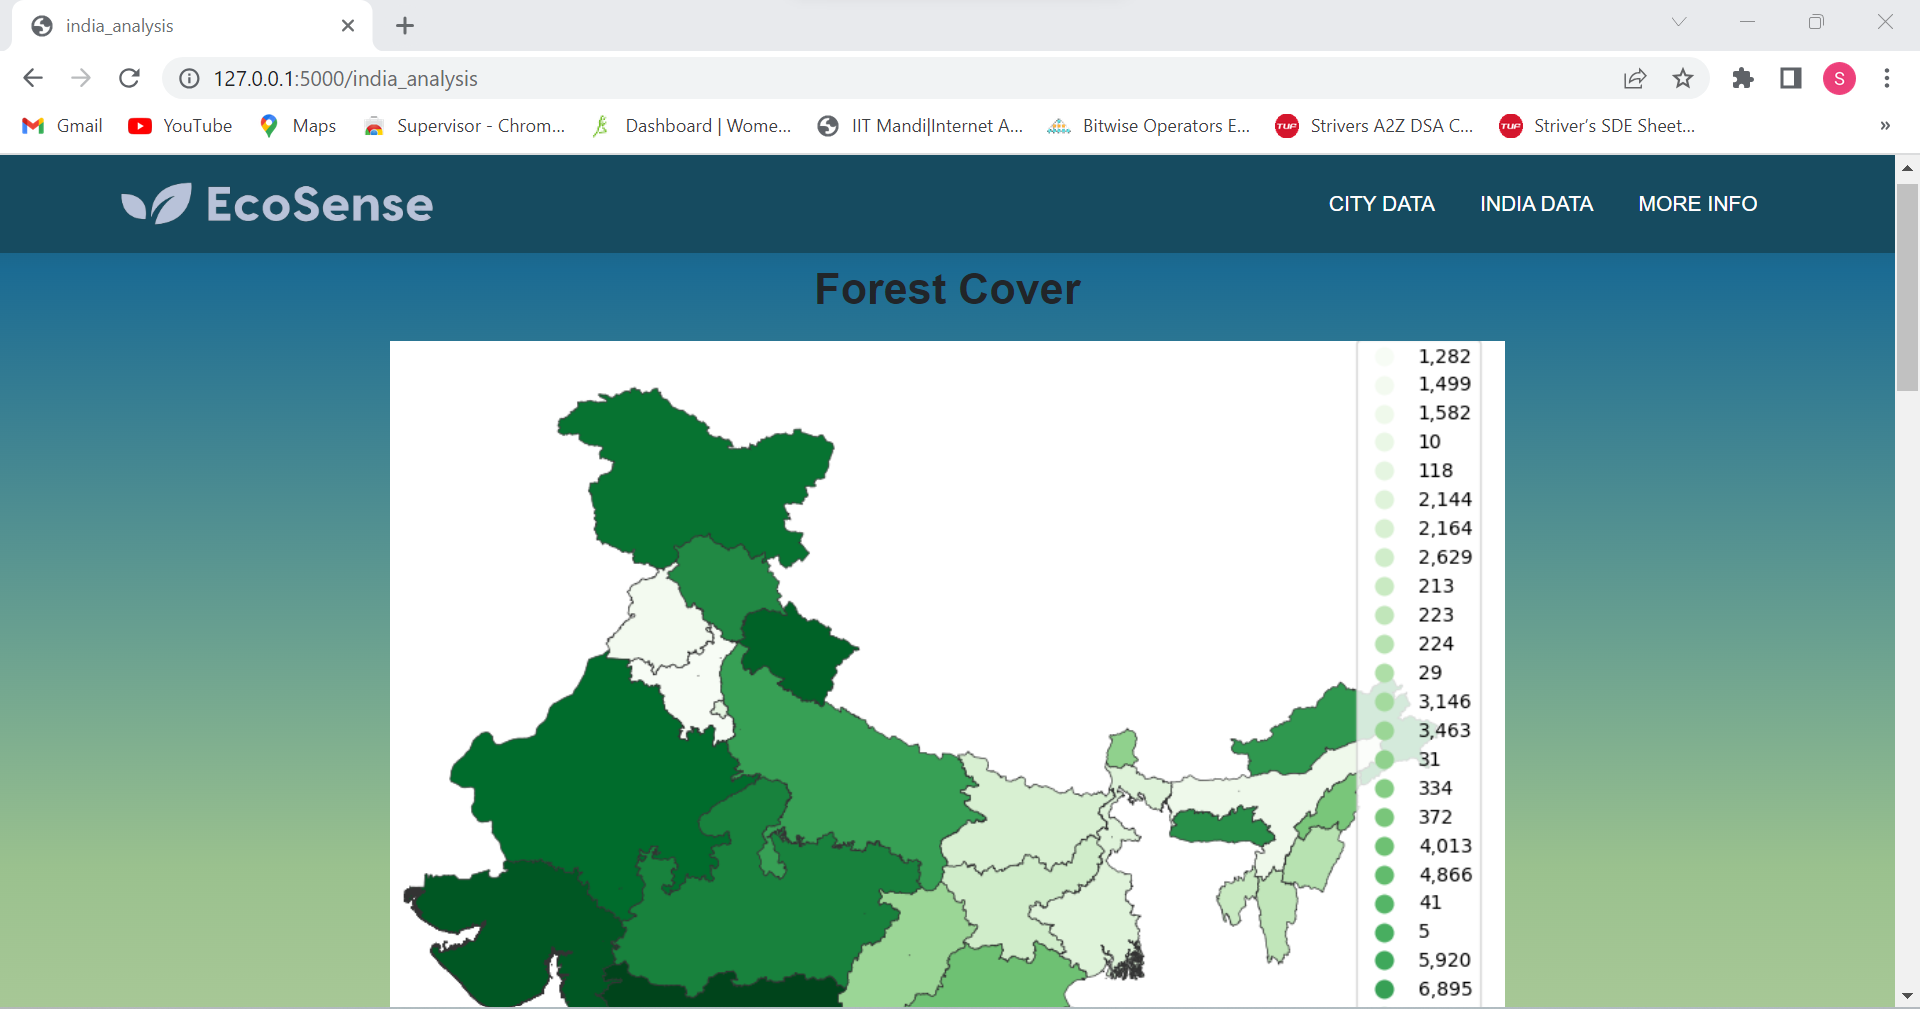
Task: Open the page share menu
Action: click(x=1635, y=78)
